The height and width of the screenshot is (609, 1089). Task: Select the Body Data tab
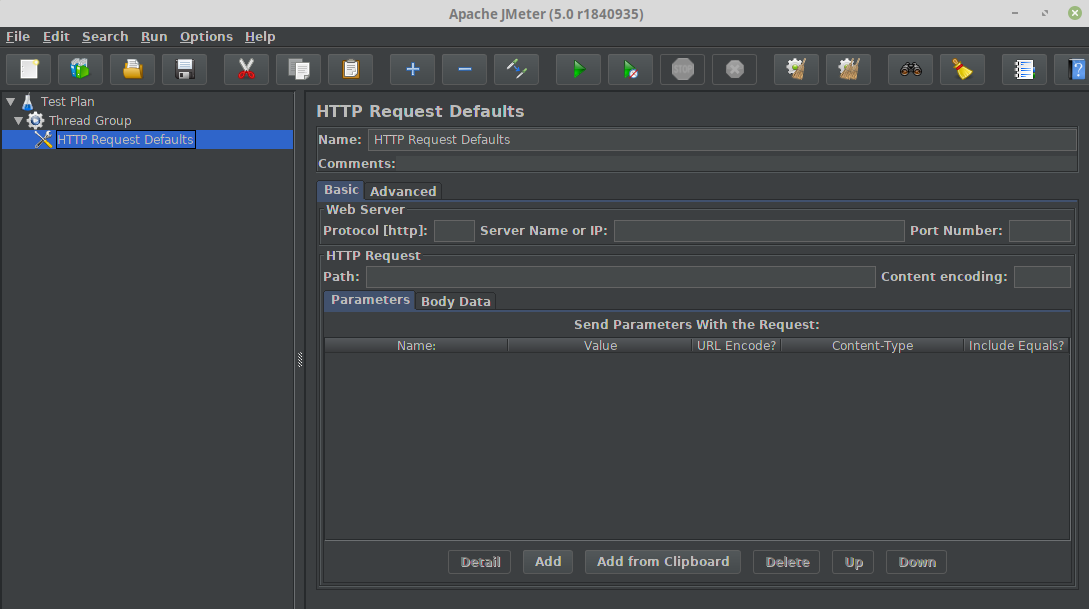(456, 301)
